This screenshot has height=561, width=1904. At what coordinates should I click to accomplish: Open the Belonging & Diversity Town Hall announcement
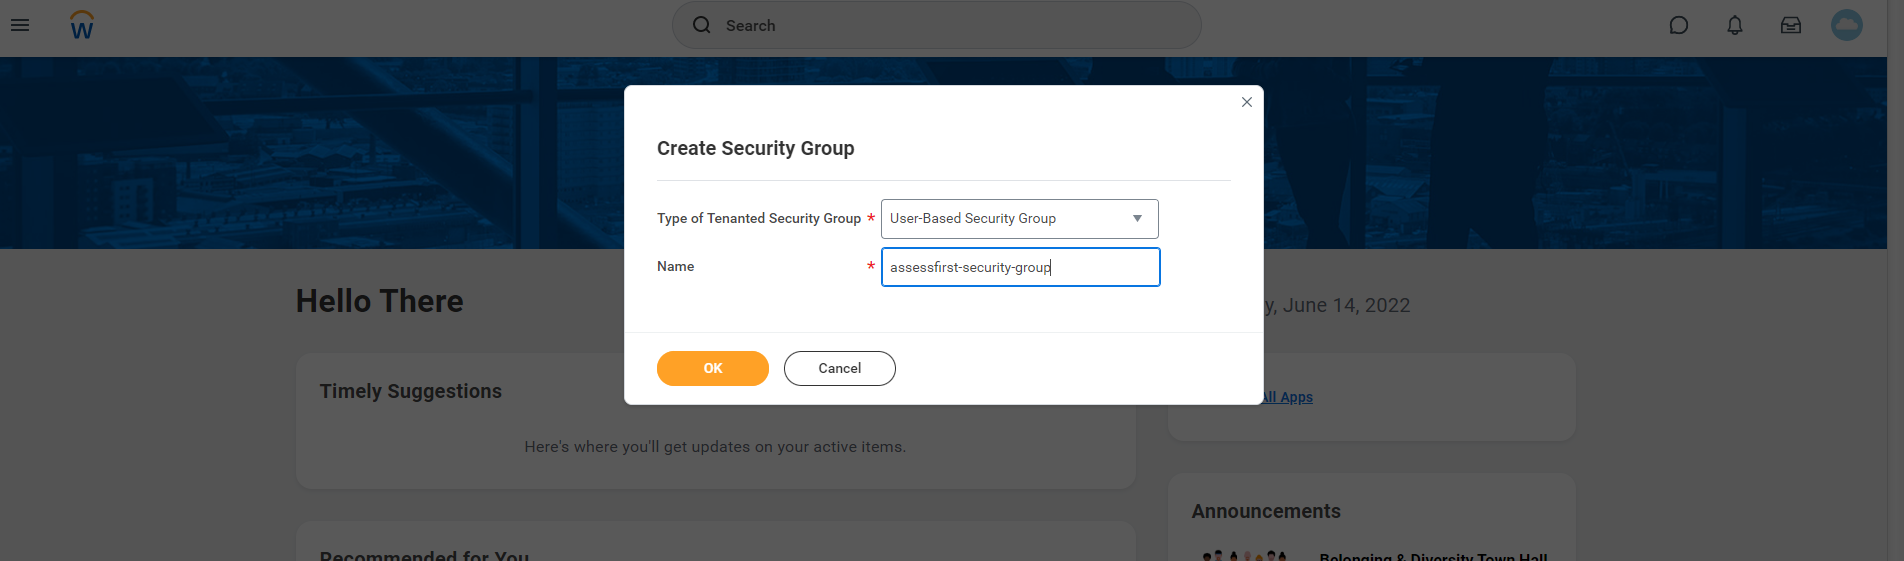tap(1433, 555)
